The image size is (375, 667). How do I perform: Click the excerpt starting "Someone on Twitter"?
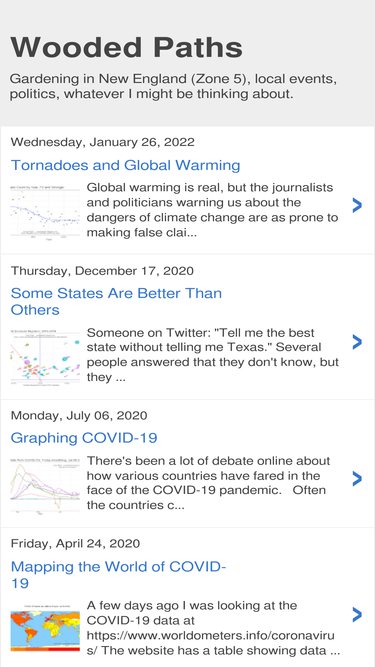(213, 355)
